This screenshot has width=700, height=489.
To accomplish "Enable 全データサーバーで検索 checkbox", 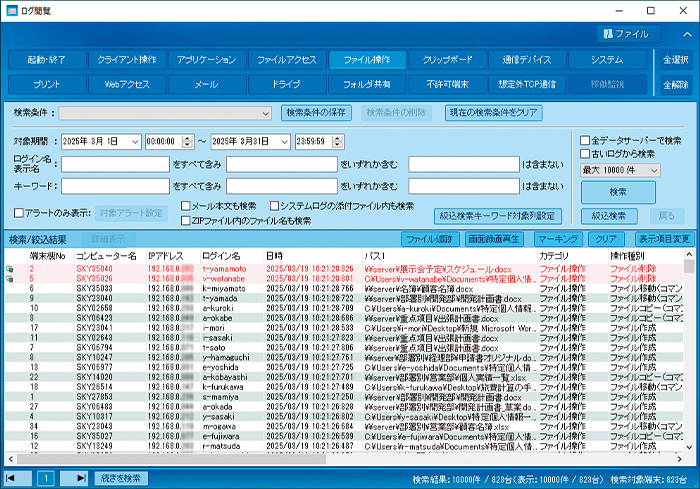I will pos(585,141).
